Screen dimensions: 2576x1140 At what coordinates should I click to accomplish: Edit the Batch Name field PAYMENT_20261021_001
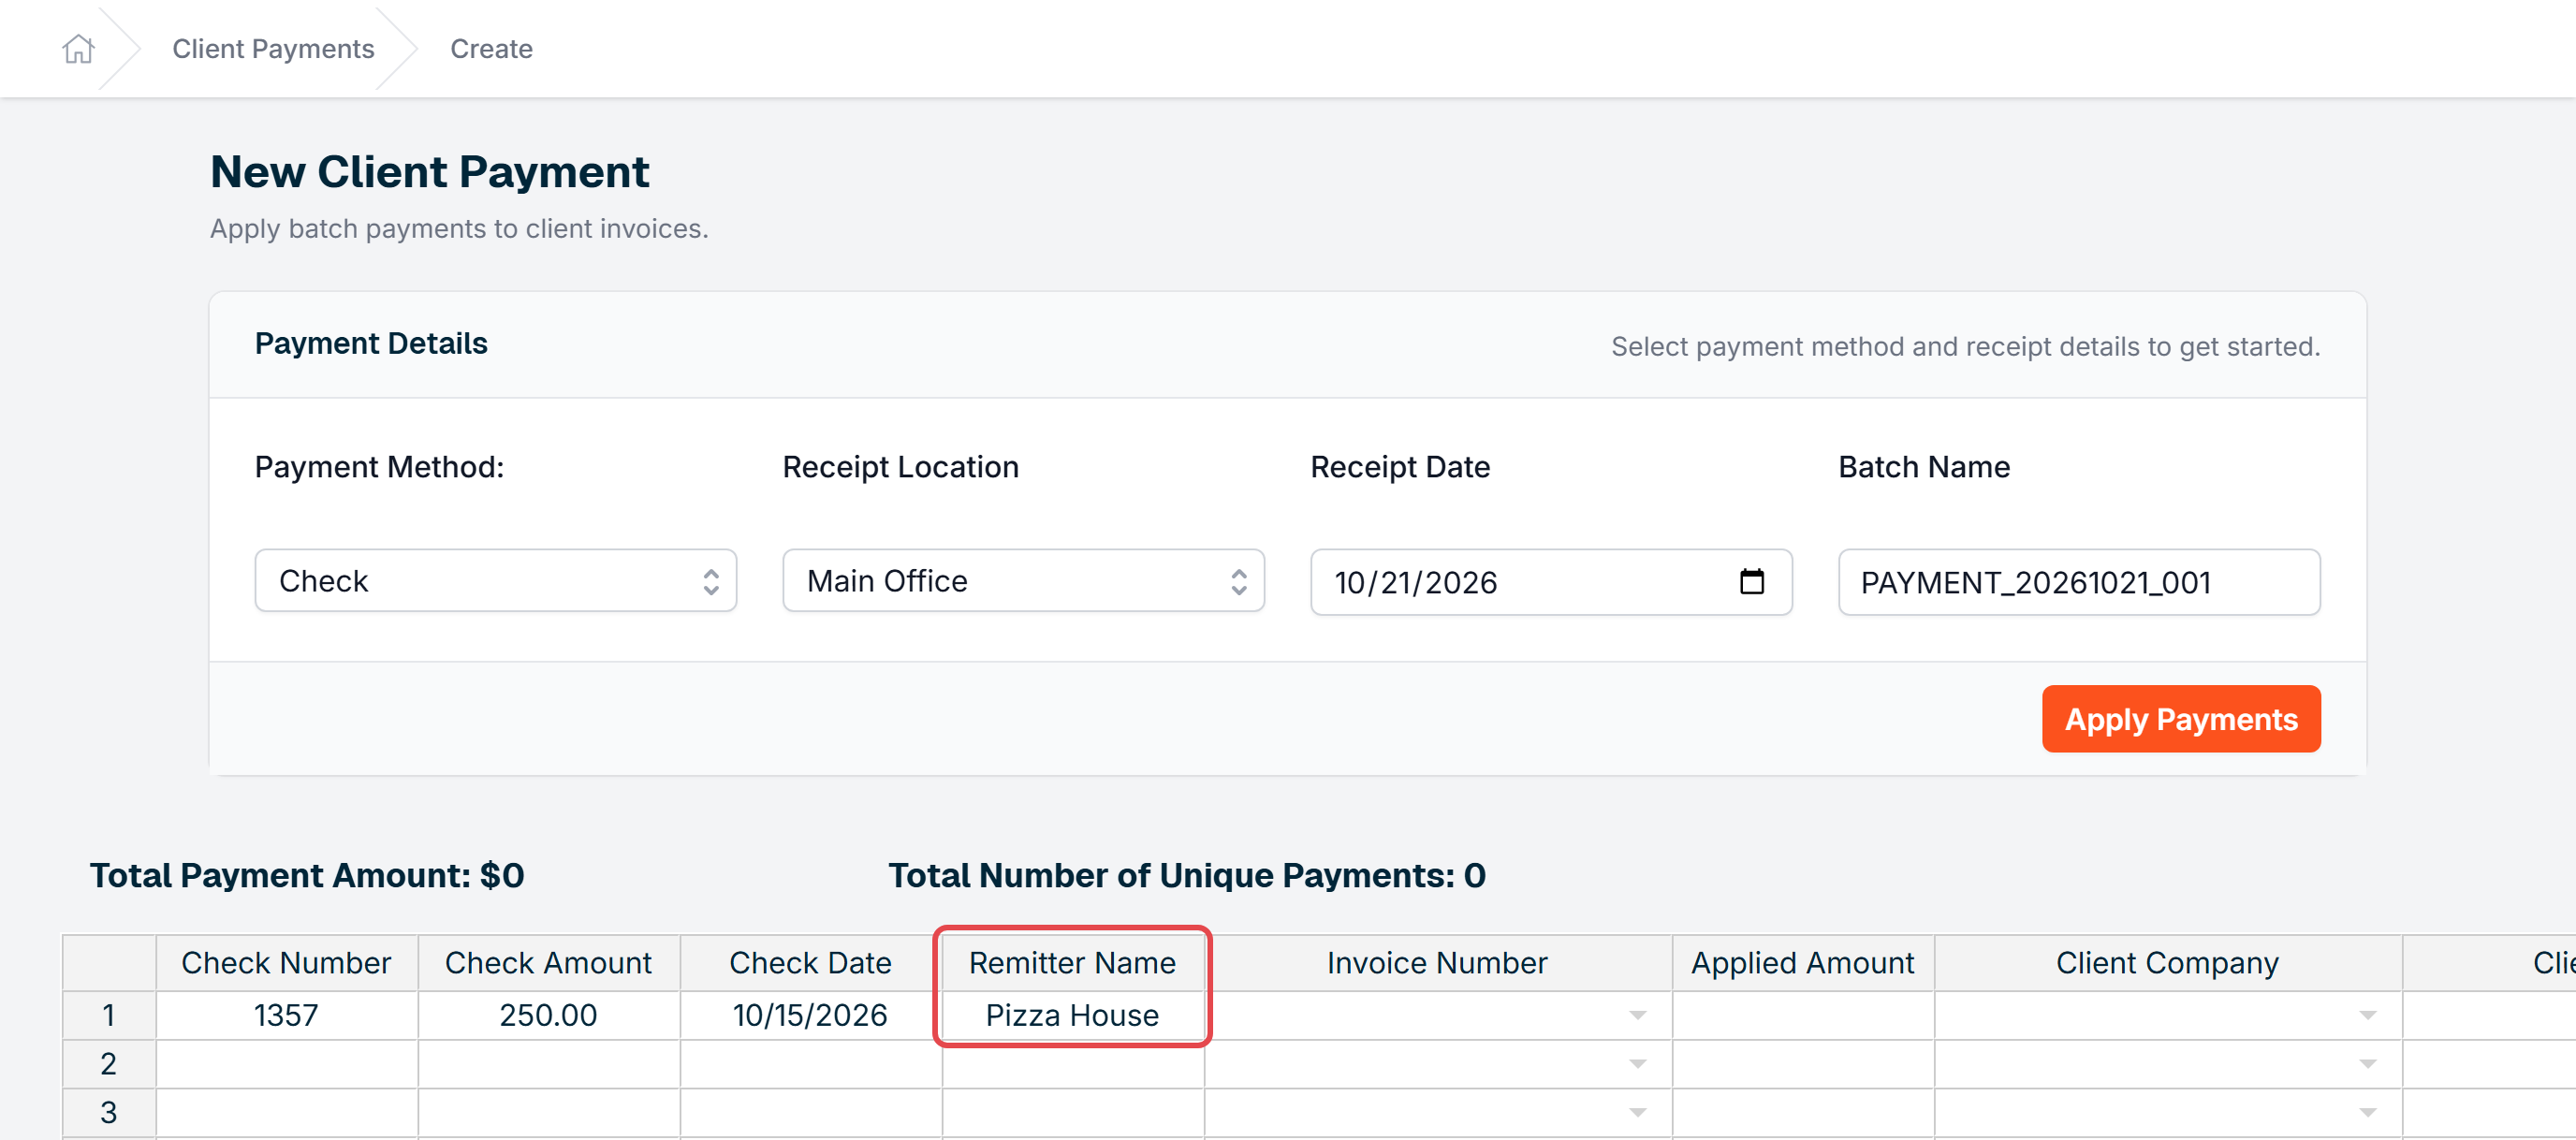click(2079, 582)
